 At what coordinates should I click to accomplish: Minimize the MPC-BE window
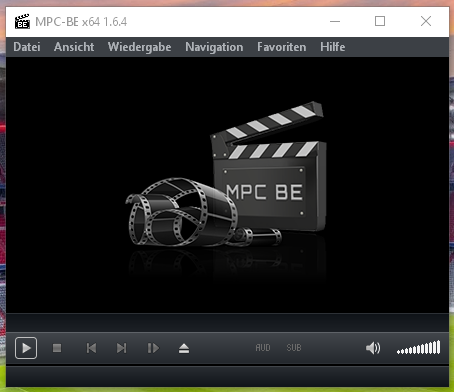335,22
